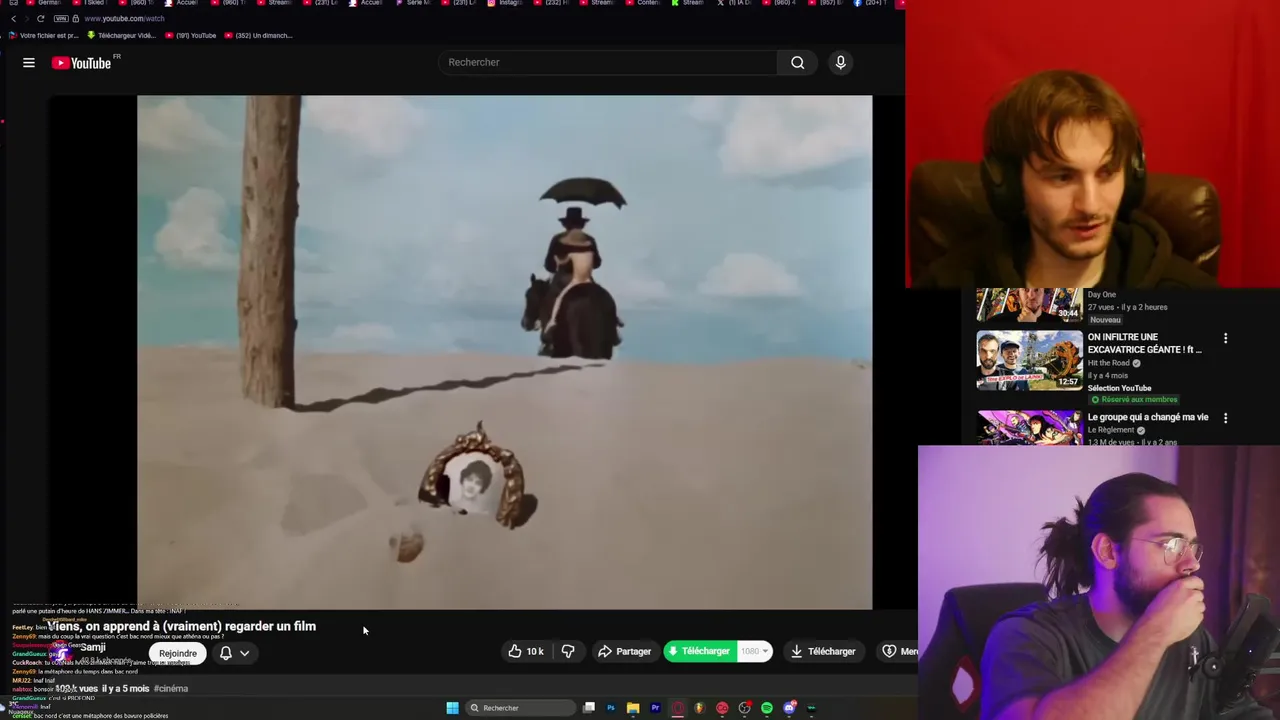Select the youtube.com/watch address bar
The height and width of the screenshot is (720, 1280).
click(124, 18)
